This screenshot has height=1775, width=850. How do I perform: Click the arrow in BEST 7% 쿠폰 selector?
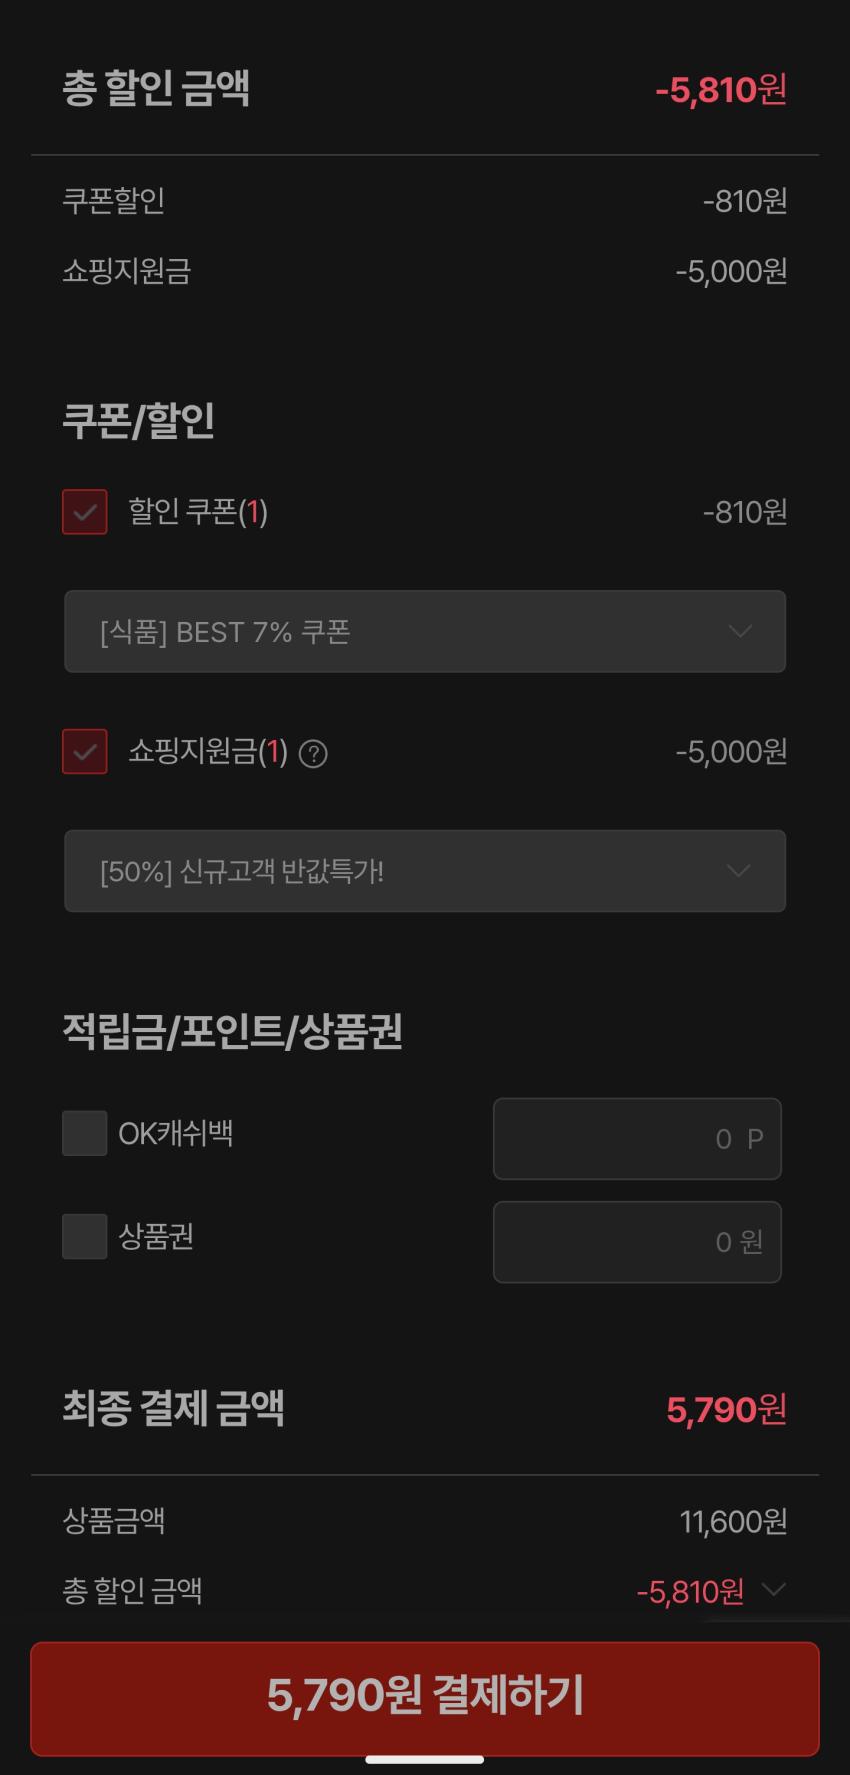click(x=739, y=631)
